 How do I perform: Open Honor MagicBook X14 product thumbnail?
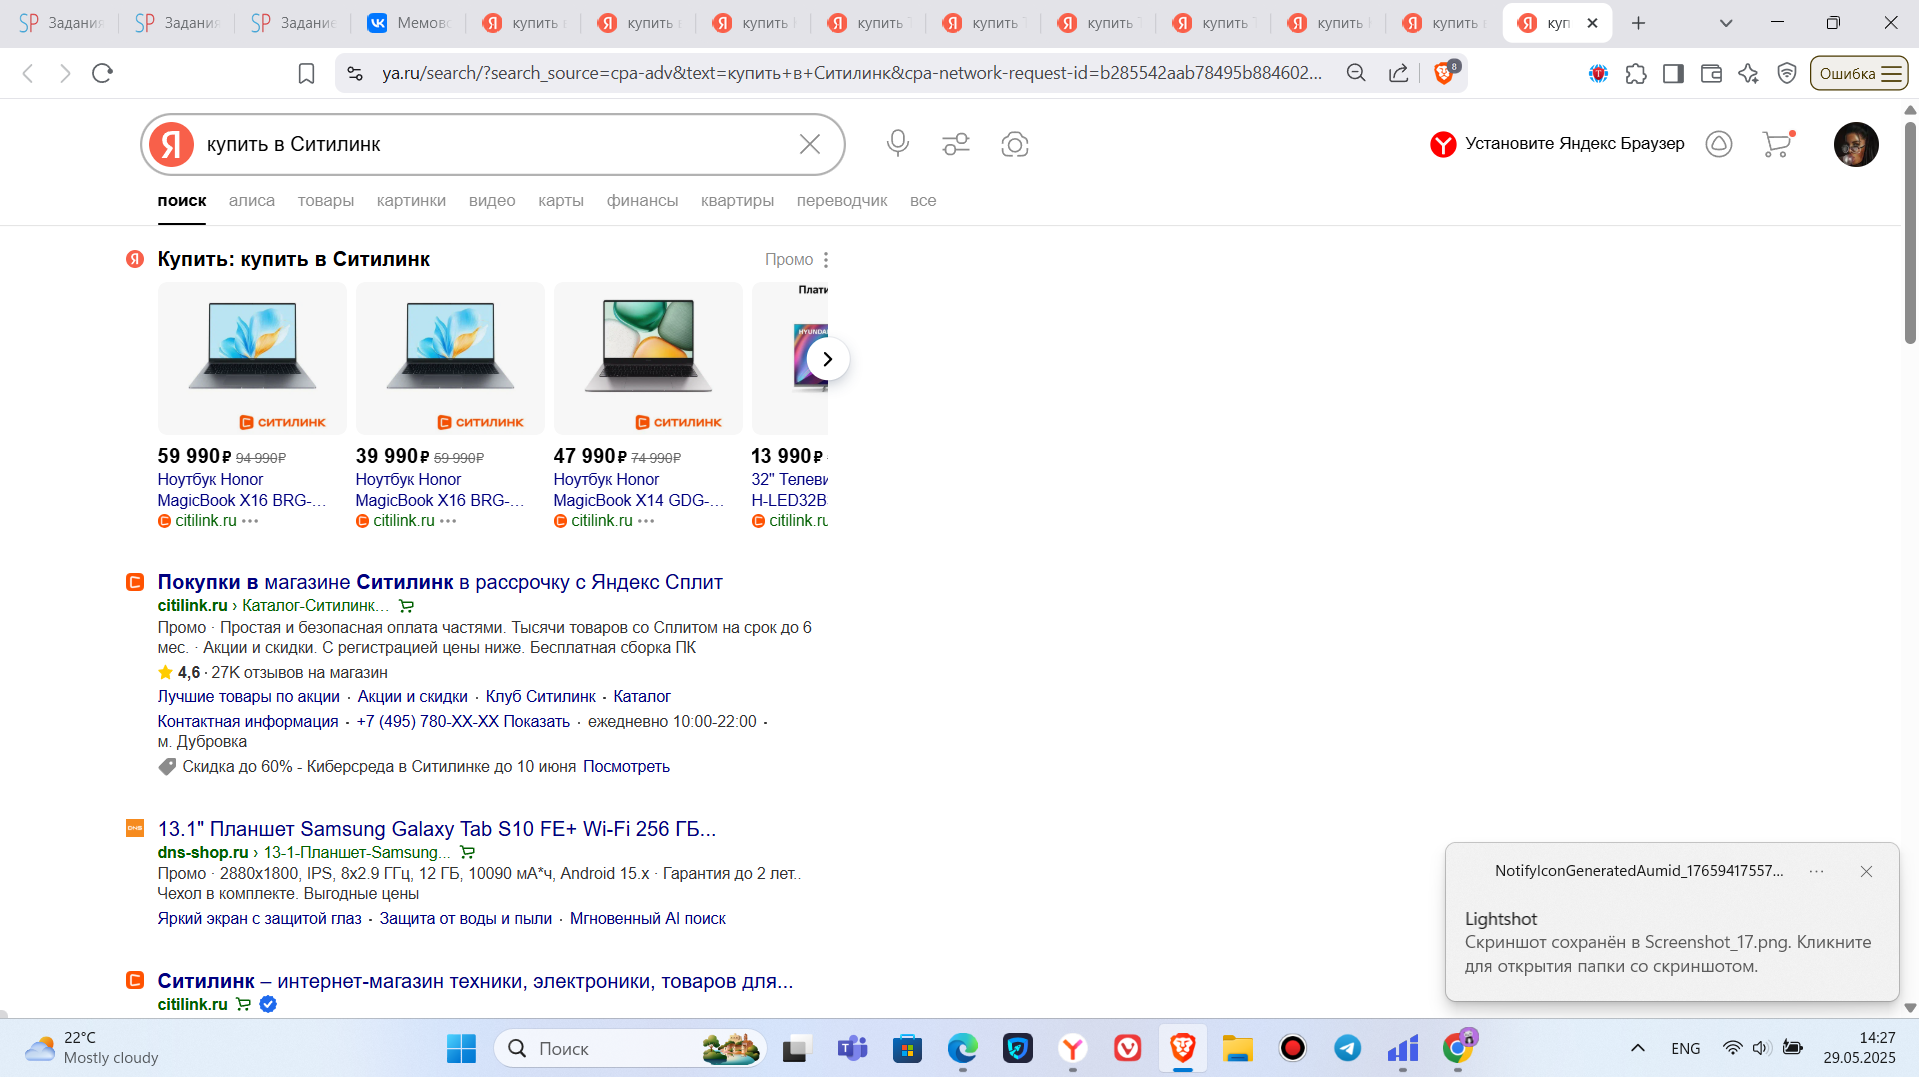point(648,358)
